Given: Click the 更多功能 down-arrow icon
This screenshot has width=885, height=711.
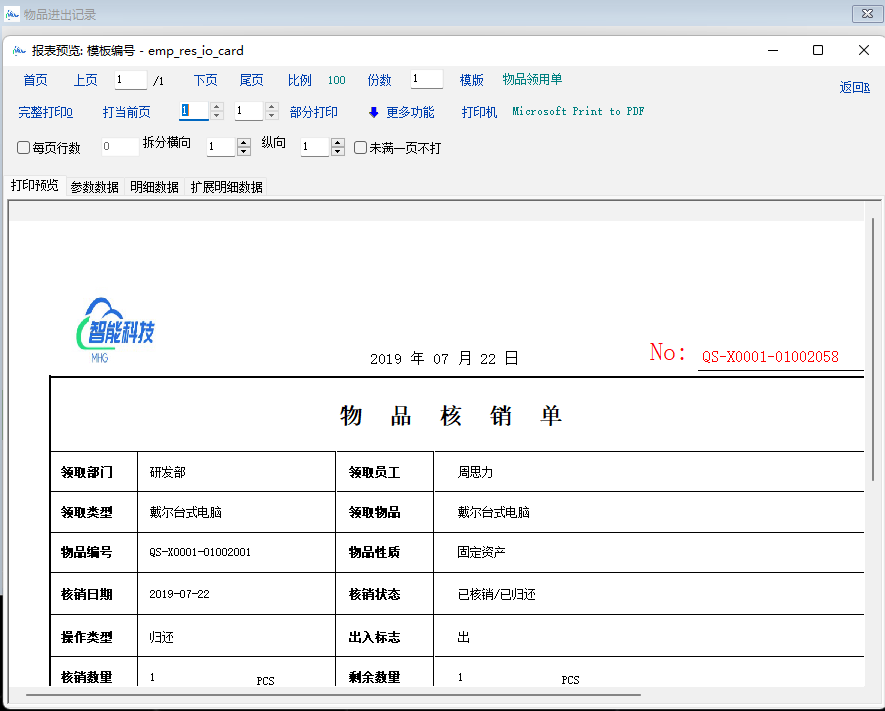Looking at the screenshot, I should (x=374, y=112).
